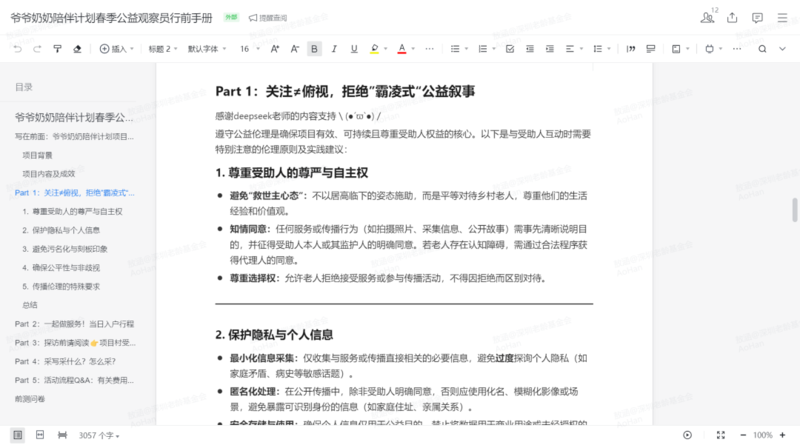800x445 pixels.
Task: Decrease paragraph indent
Action: (530, 49)
